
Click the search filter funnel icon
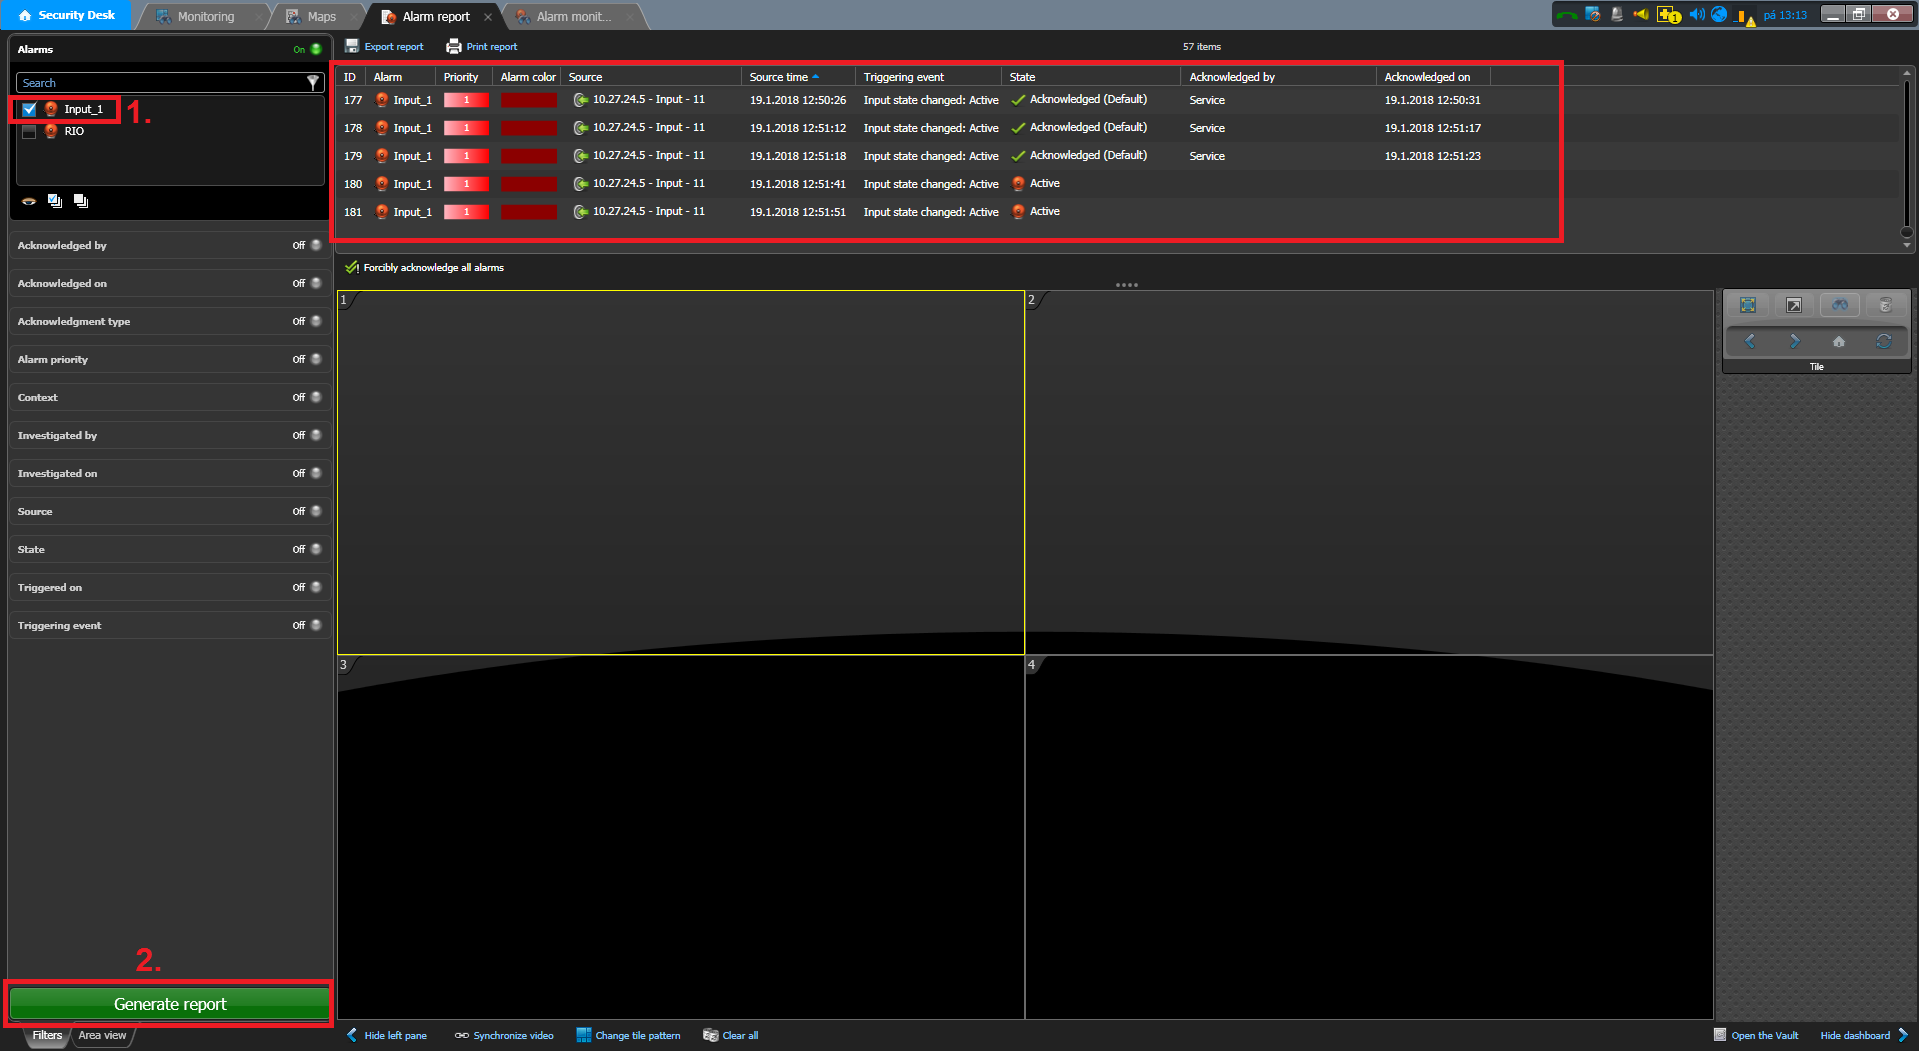coord(312,83)
